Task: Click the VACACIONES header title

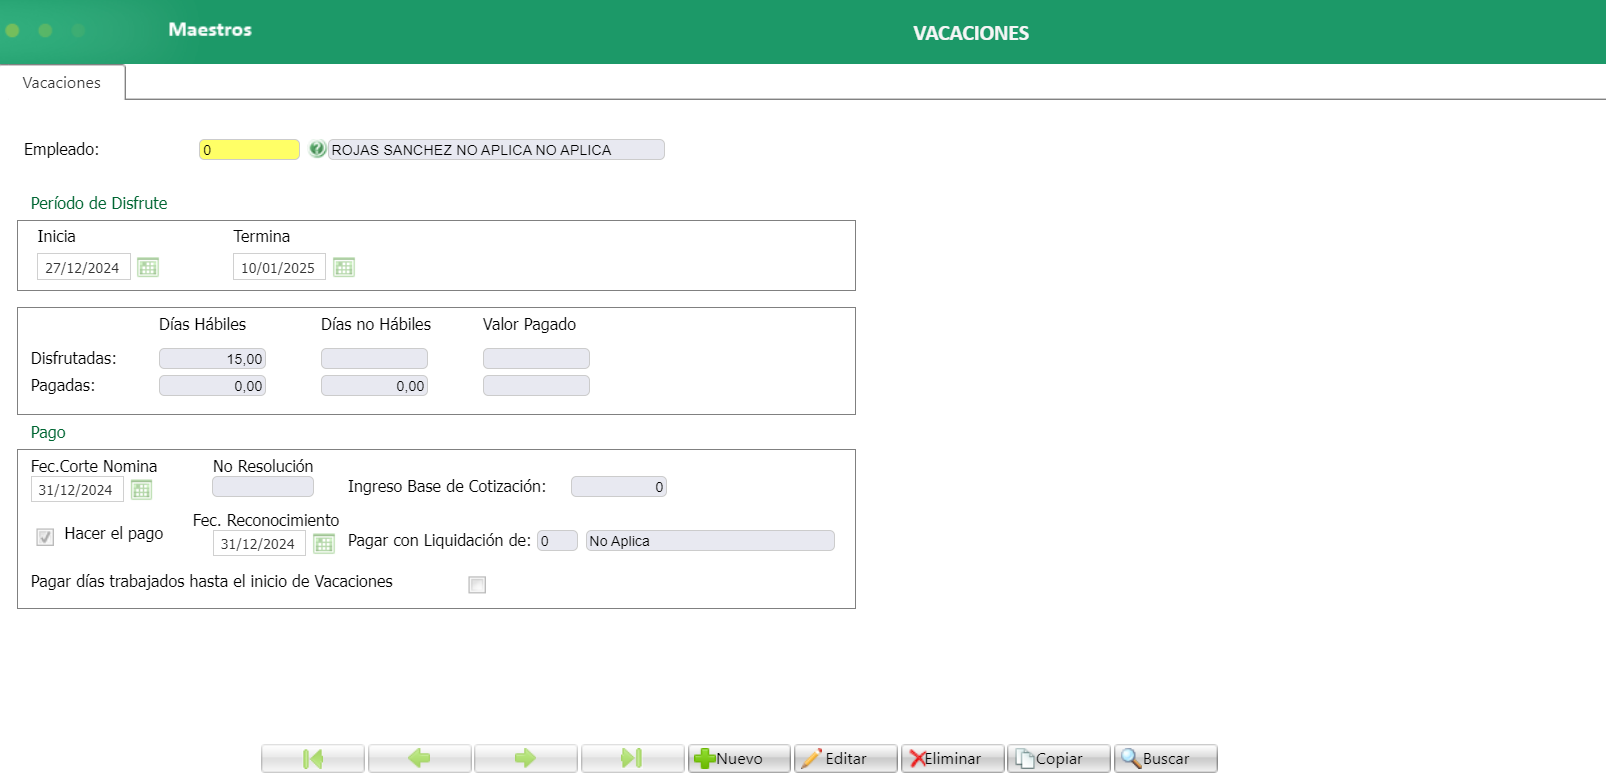Action: pyautogui.click(x=971, y=33)
